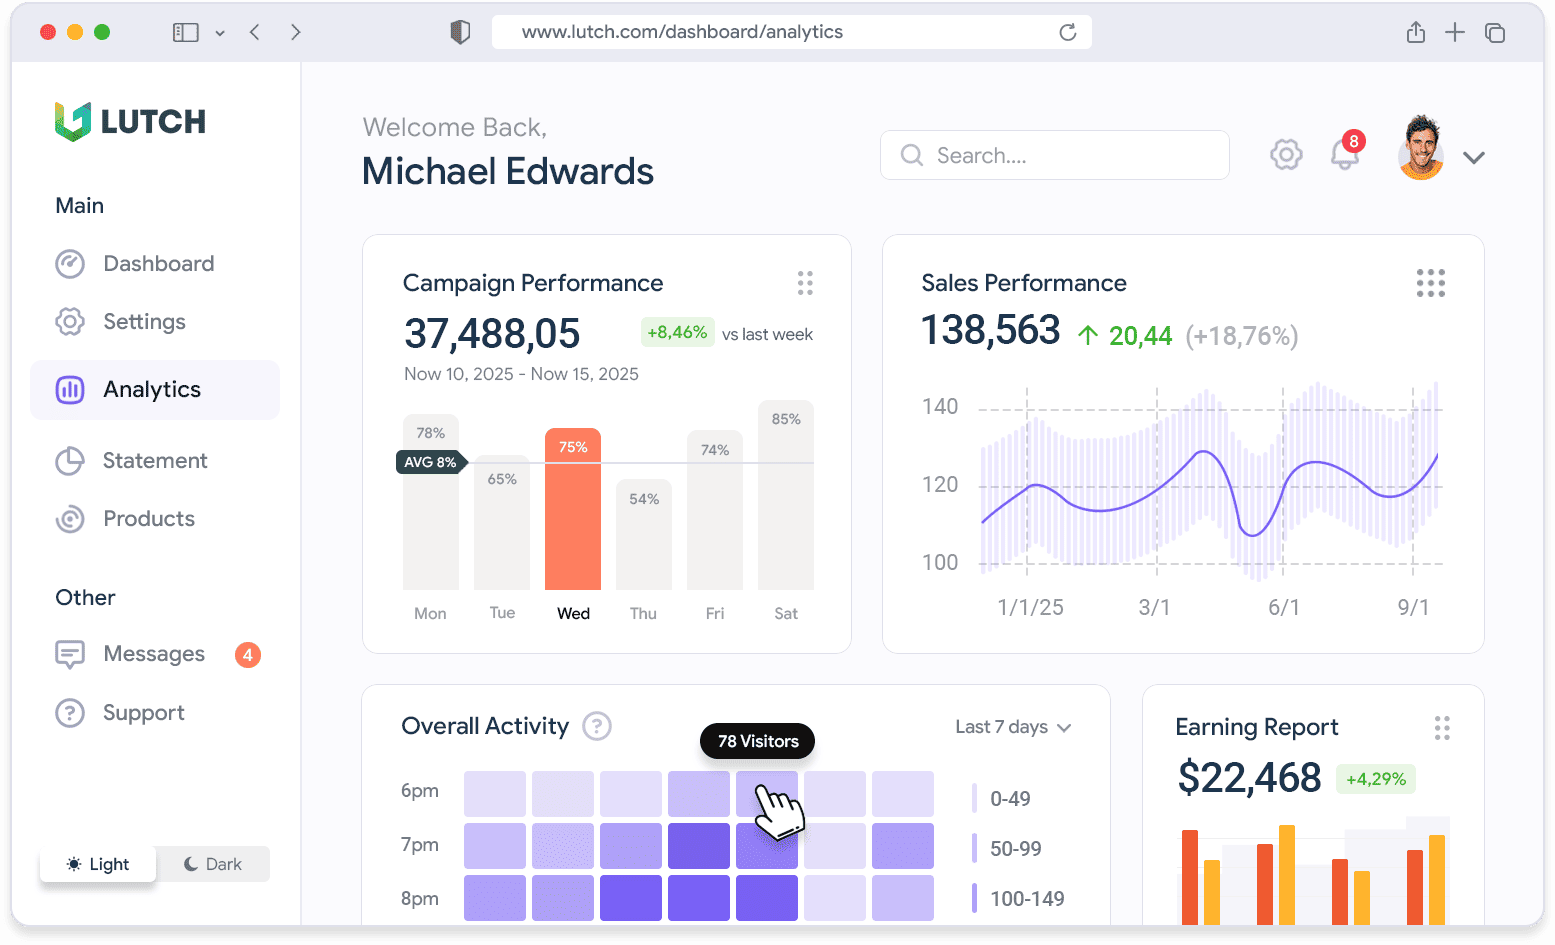The width and height of the screenshot is (1555, 945).
Task: Switch to Dark theme mode
Action: pyautogui.click(x=213, y=864)
